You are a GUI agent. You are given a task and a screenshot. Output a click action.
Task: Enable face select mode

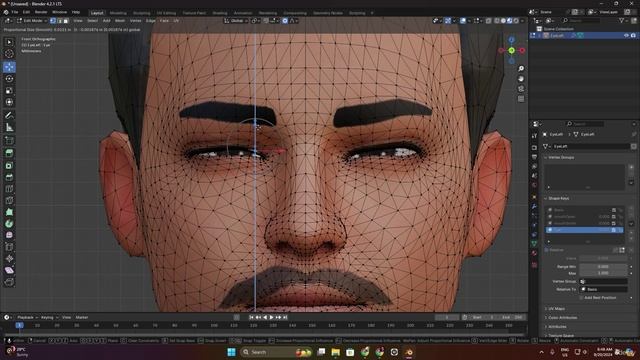click(66, 20)
